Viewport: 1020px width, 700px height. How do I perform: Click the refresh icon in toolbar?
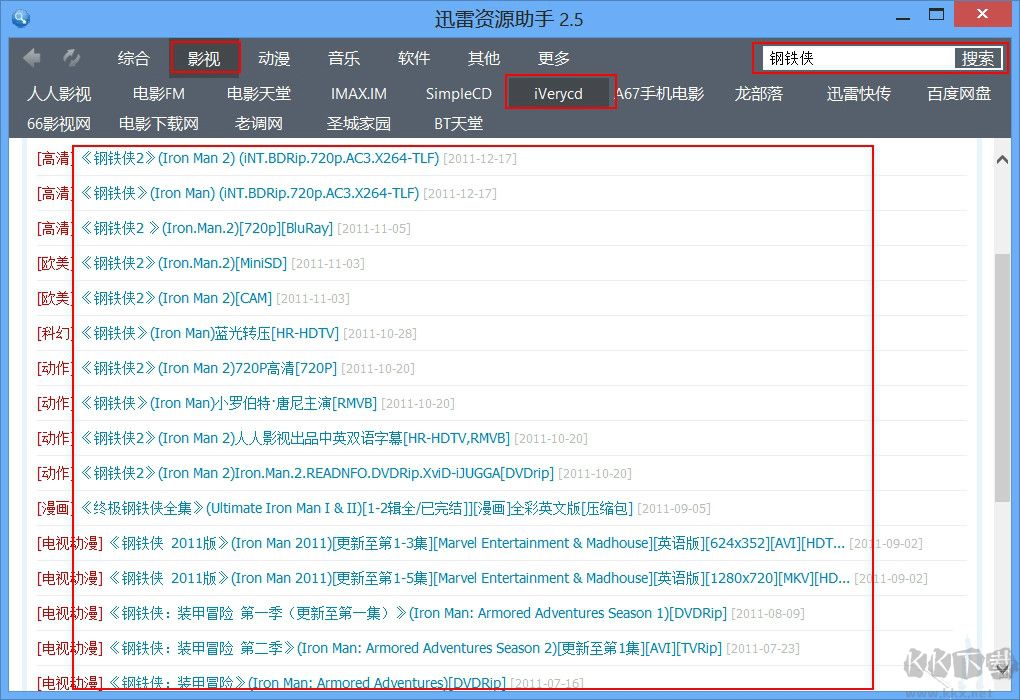pyautogui.click(x=72, y=58)
